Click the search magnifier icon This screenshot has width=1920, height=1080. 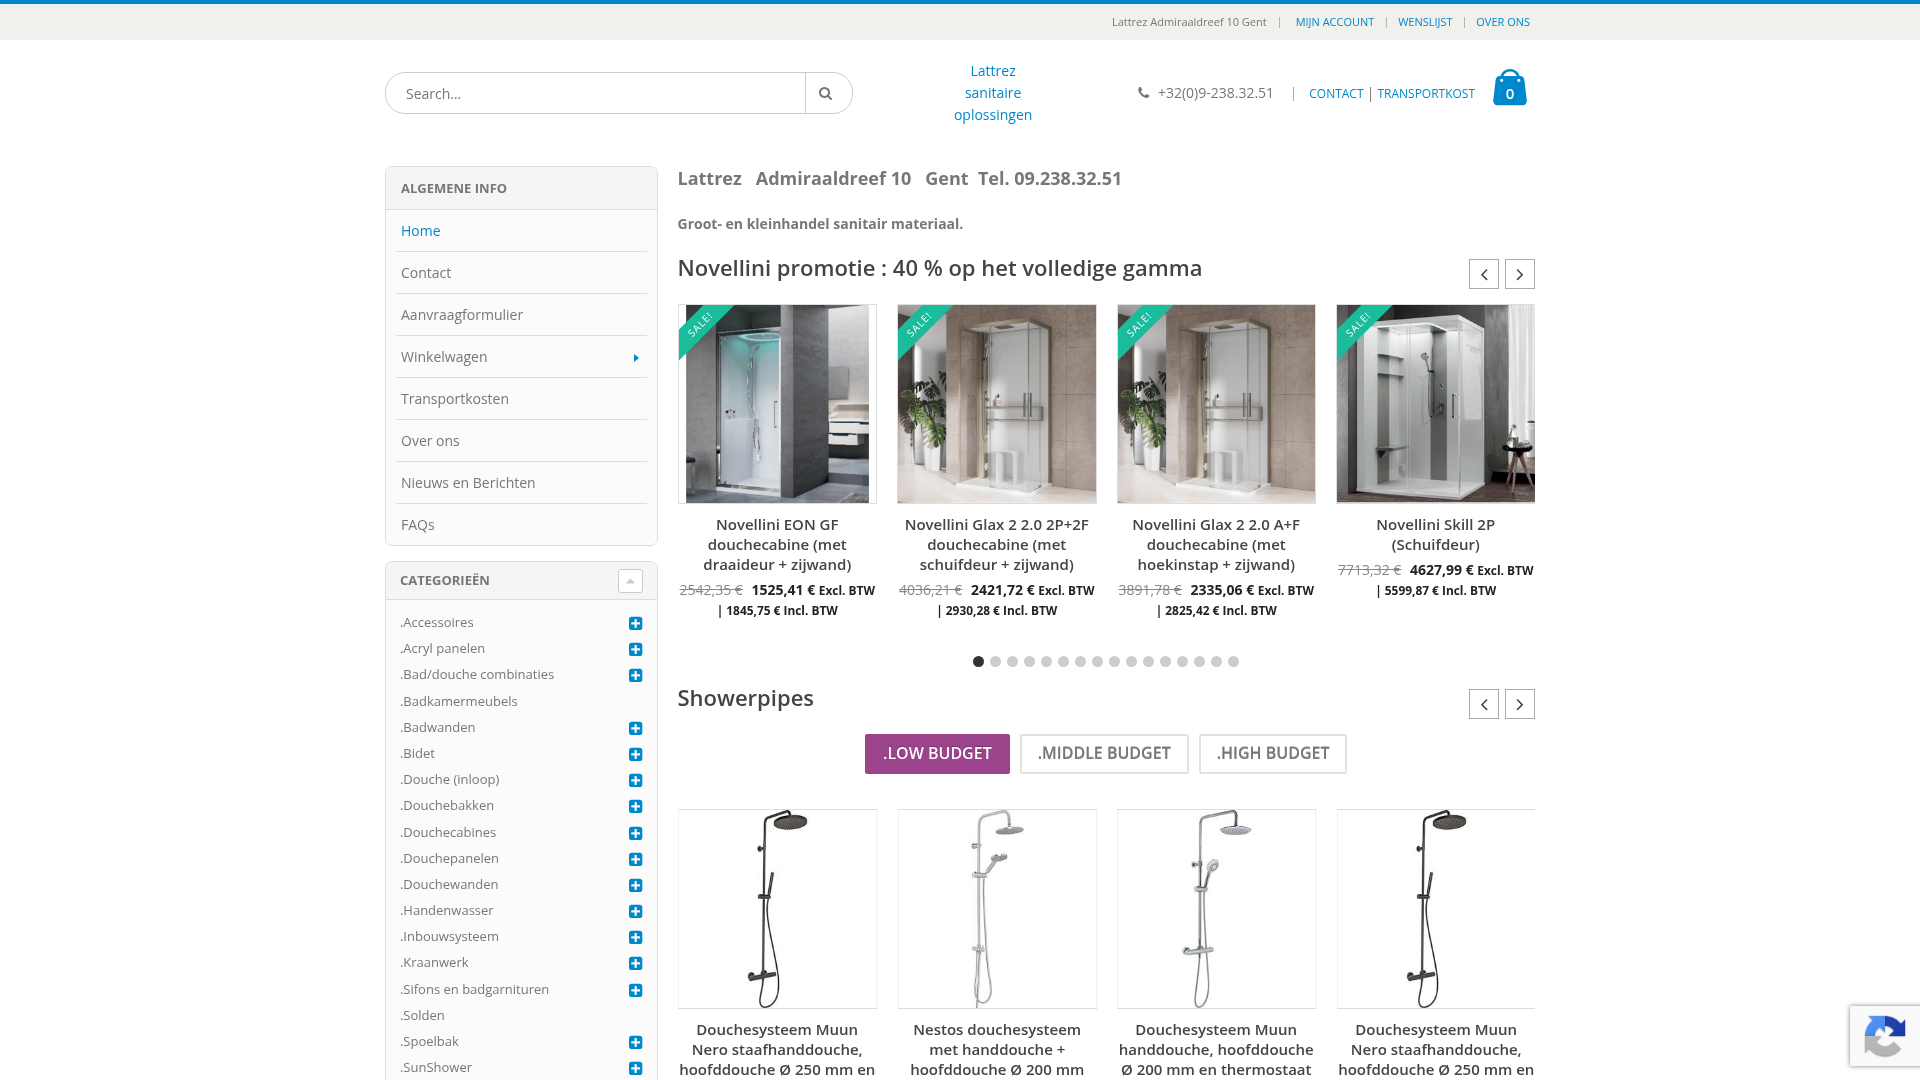coord(826,93)
